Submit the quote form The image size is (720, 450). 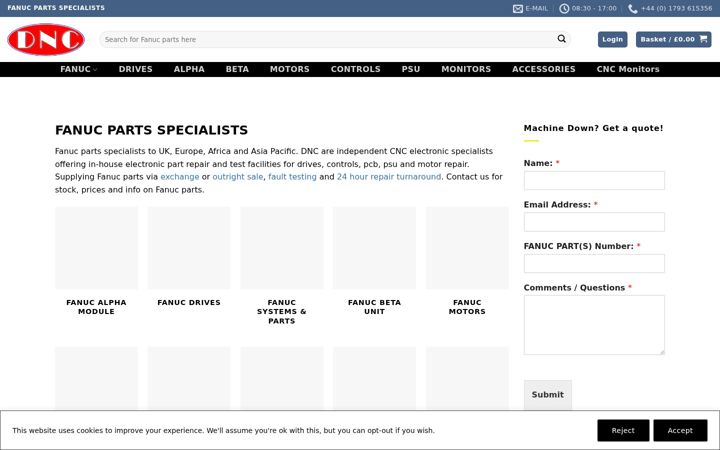pyautogui.click(x=548, y=394)
